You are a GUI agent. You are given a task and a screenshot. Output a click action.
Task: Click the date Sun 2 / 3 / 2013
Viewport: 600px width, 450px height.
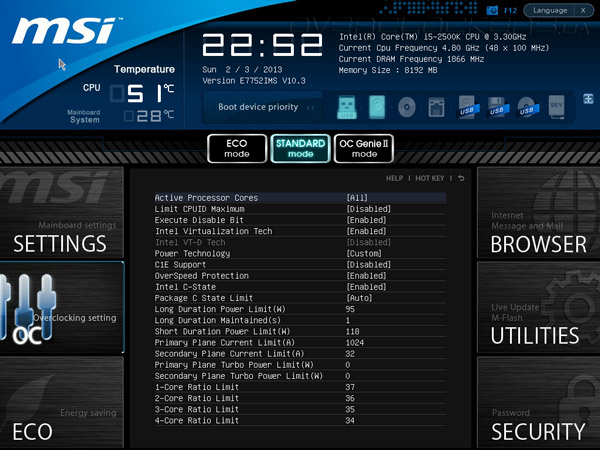click(242, 70)
